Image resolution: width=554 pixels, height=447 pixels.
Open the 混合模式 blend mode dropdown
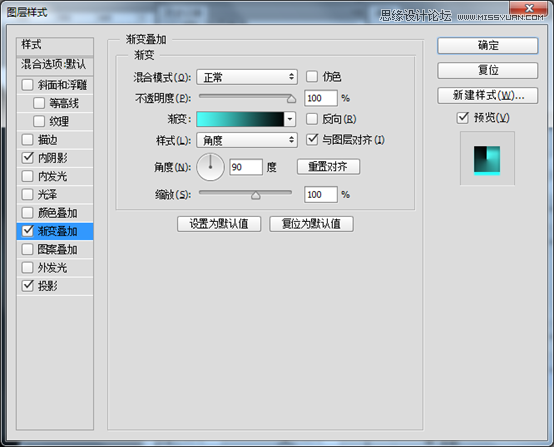click(x=247, y=77)
